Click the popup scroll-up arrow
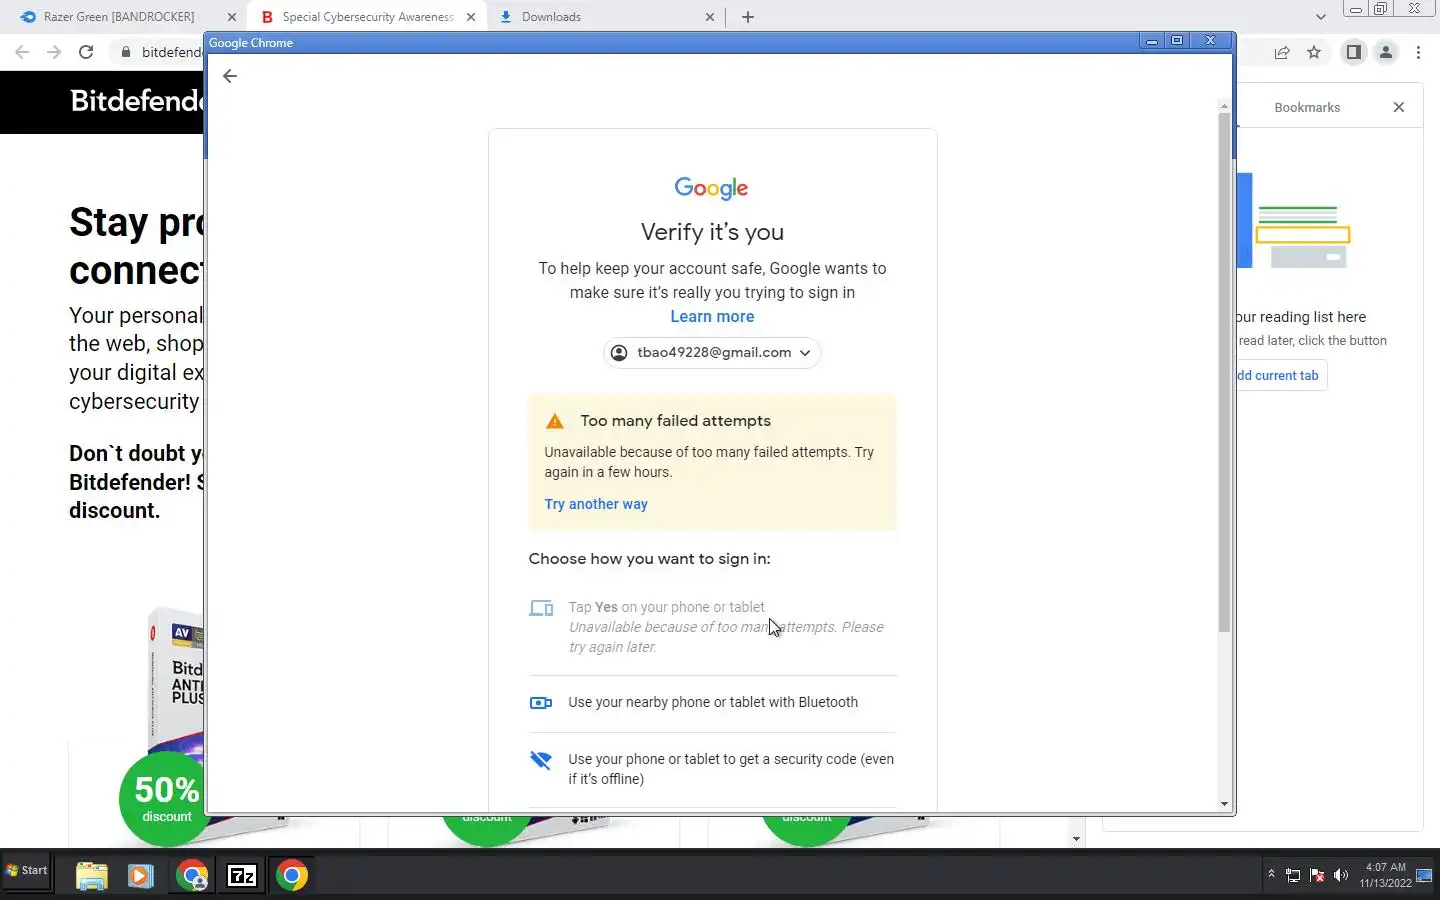 [1224, 105]
